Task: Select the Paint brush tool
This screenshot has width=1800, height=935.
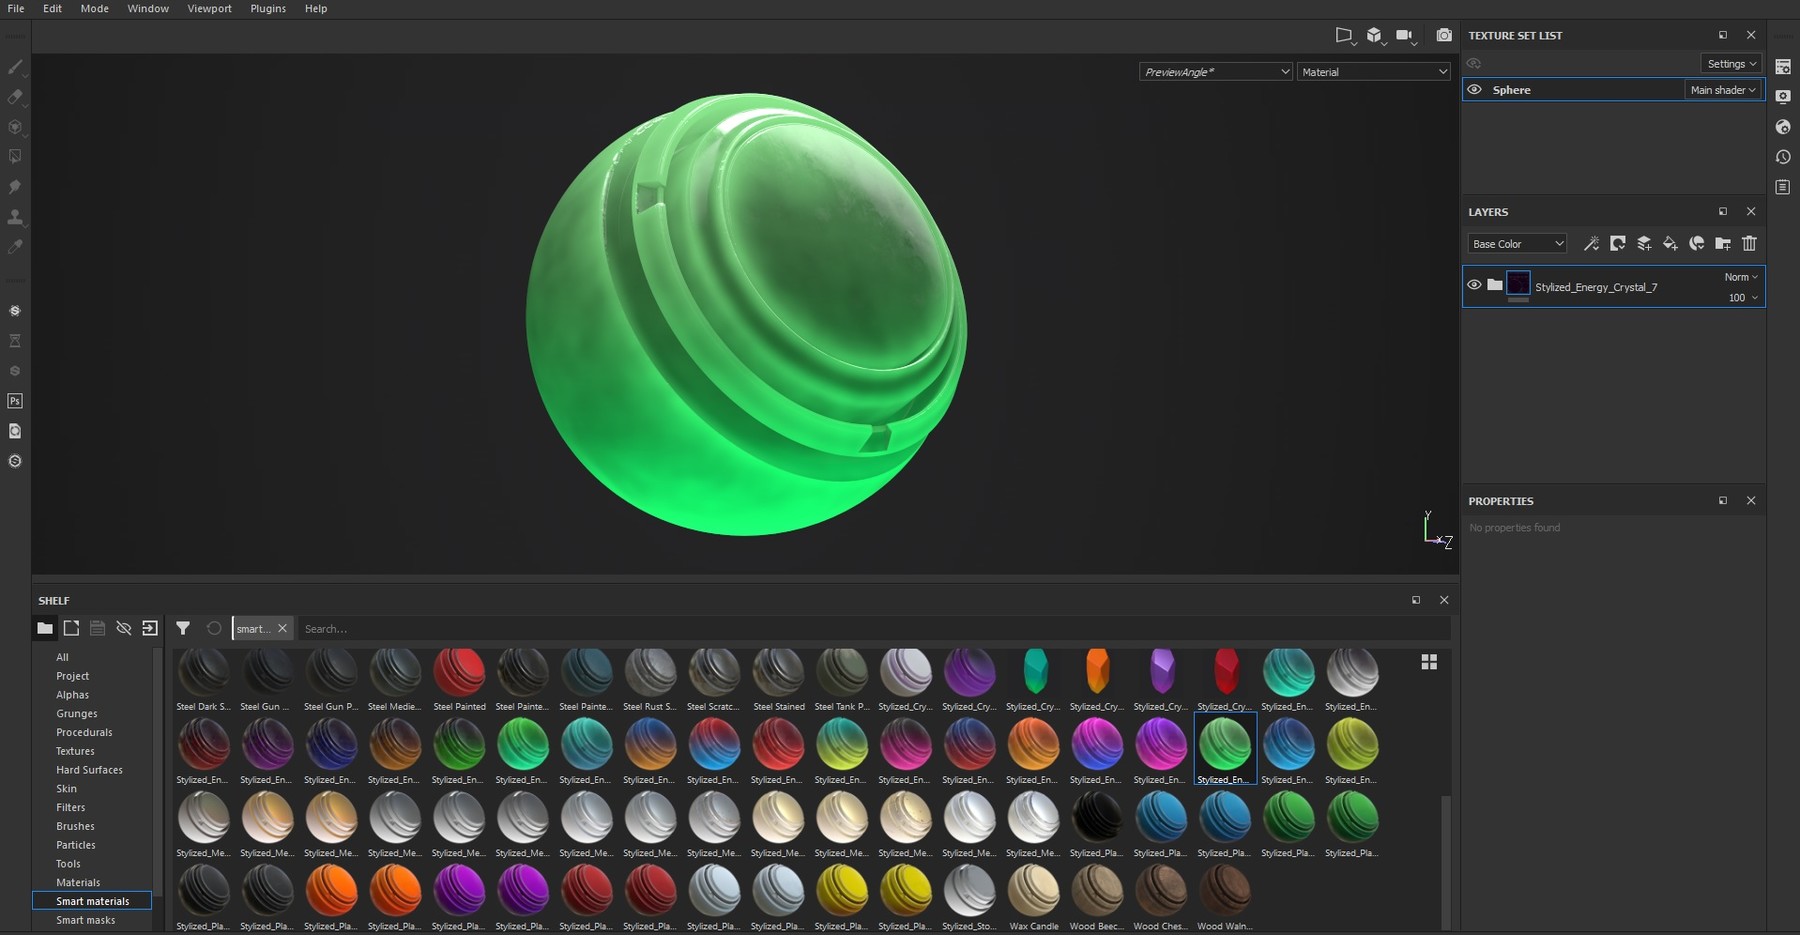Action: click(x=15, y=67)
